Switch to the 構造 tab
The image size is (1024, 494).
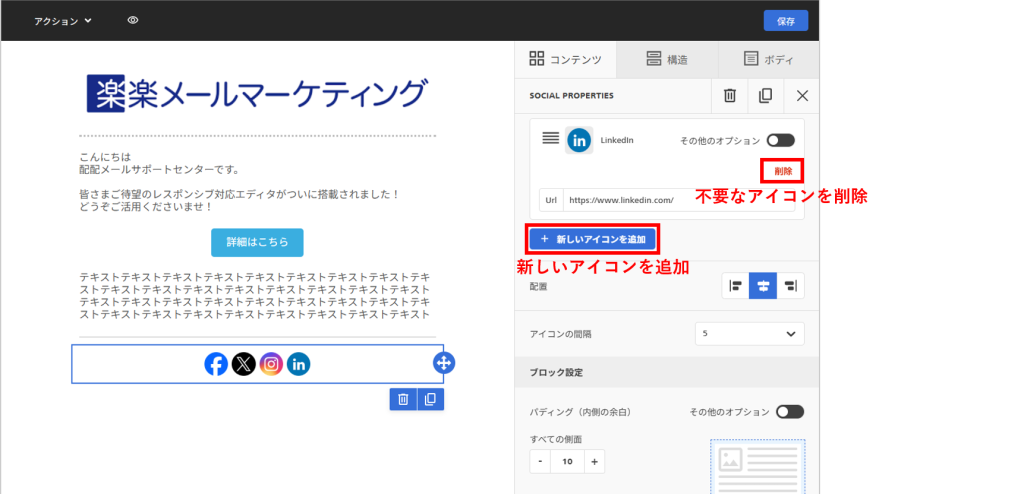[667, 59]
